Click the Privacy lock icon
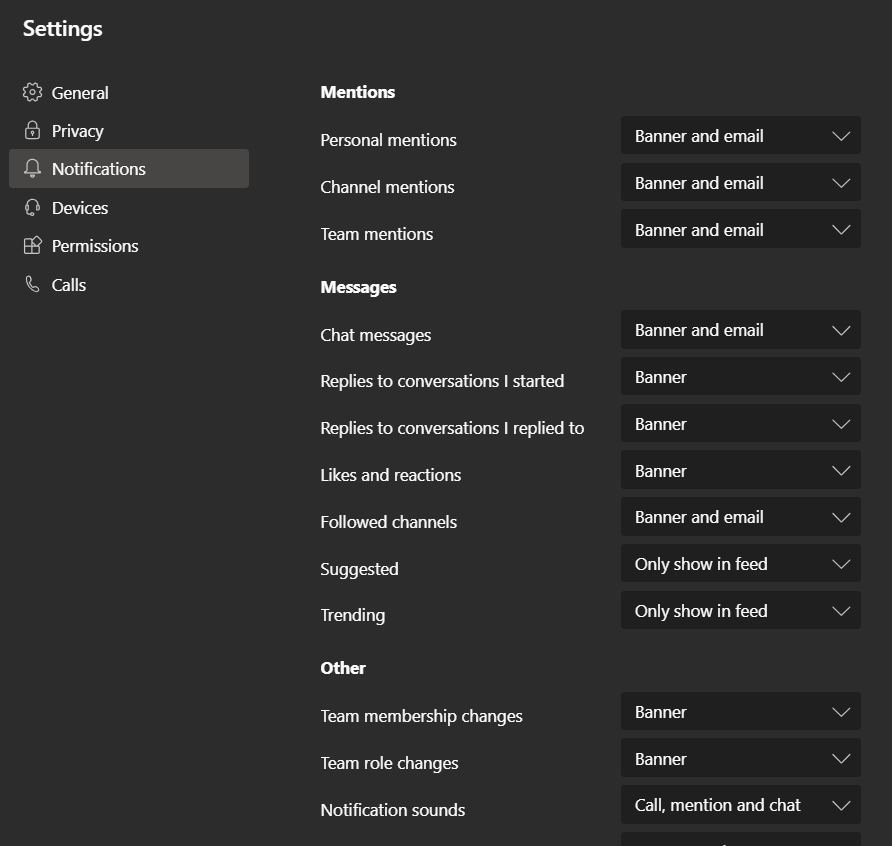 (x=32, y=131)
